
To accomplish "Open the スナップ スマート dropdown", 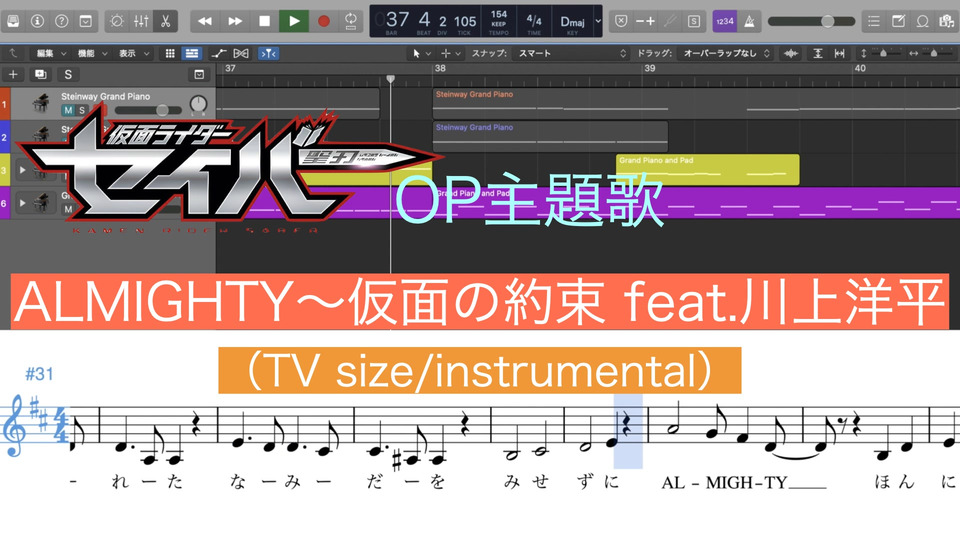I will tap(571, 53).
